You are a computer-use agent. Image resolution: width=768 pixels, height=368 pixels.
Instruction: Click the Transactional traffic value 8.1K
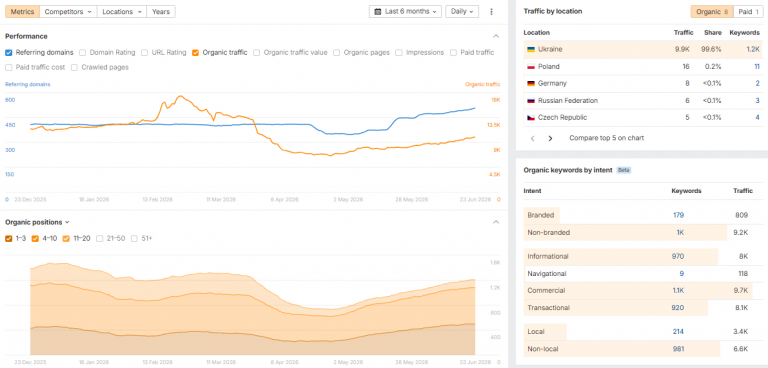[x=742, y=308]
